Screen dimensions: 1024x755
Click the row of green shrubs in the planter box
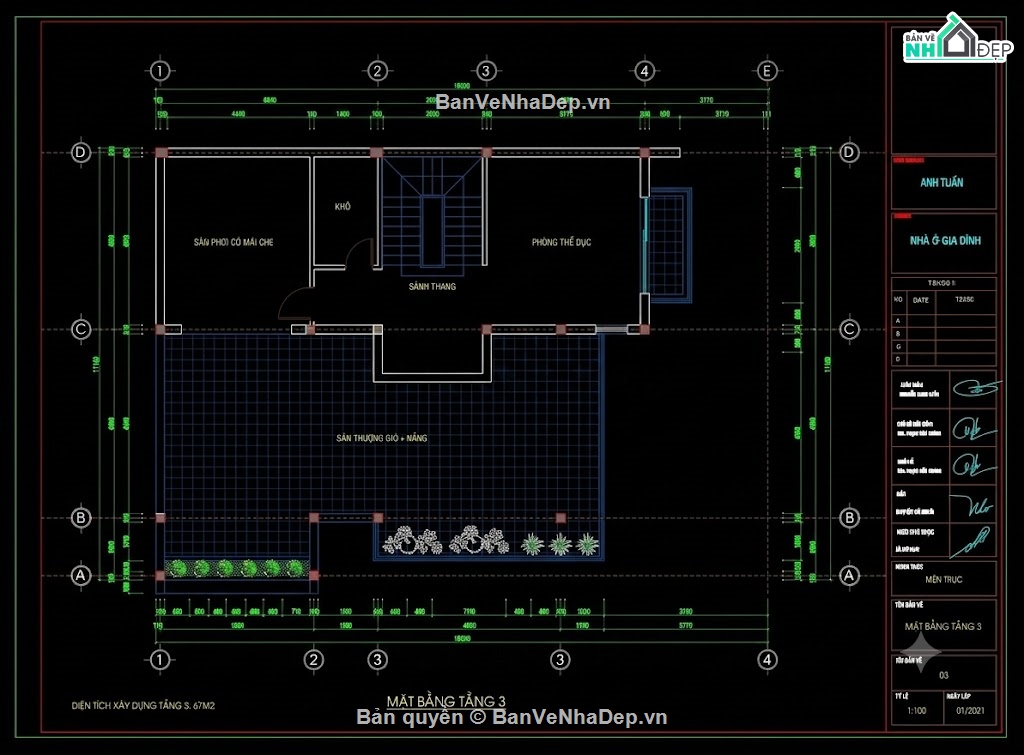(x=236, y=568)
